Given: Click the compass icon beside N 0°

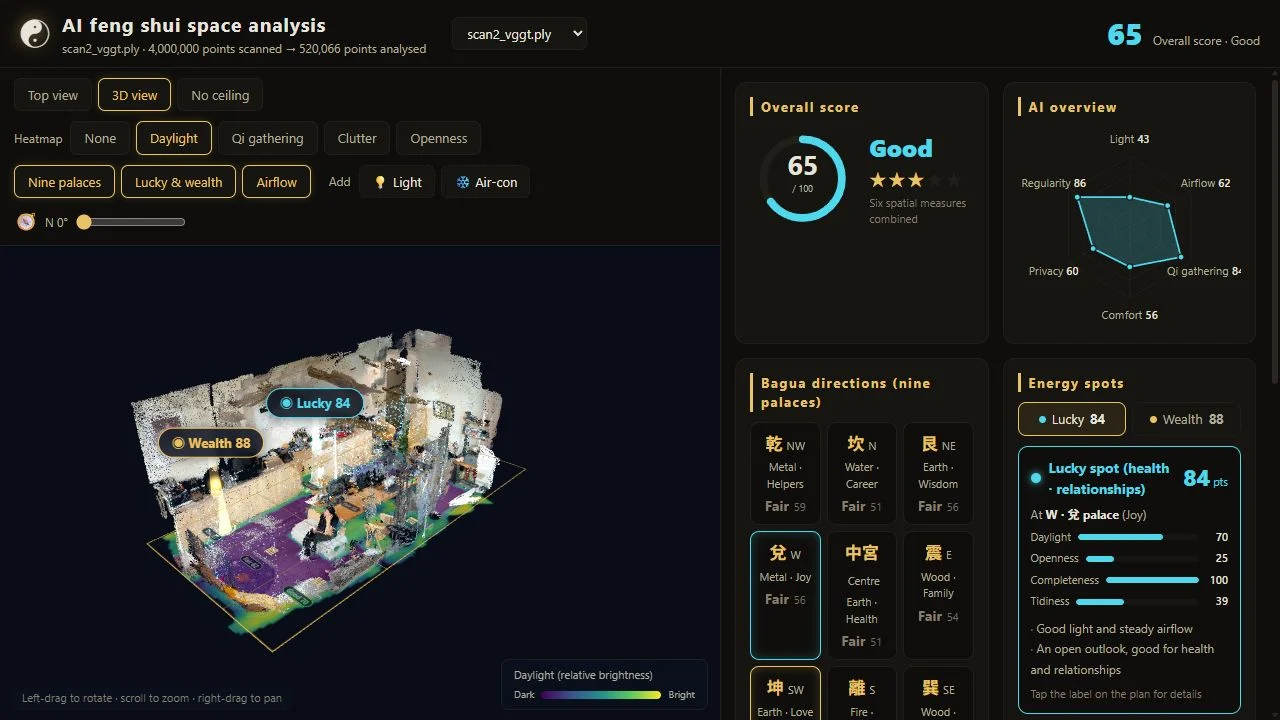Looking at the screenshot, I should tap(26, 222).
